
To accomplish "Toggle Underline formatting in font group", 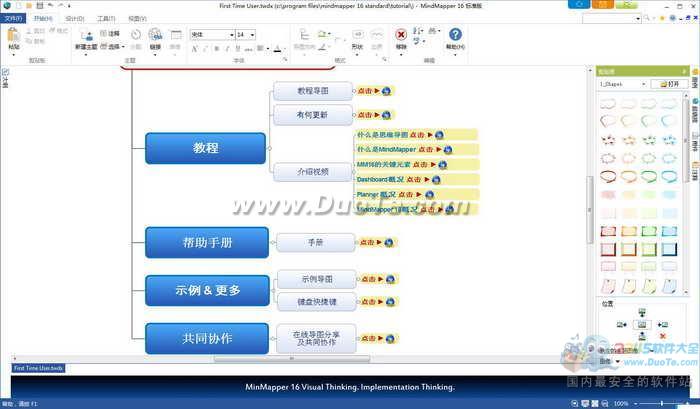I will pyautogui.click(x=238, y=49).
